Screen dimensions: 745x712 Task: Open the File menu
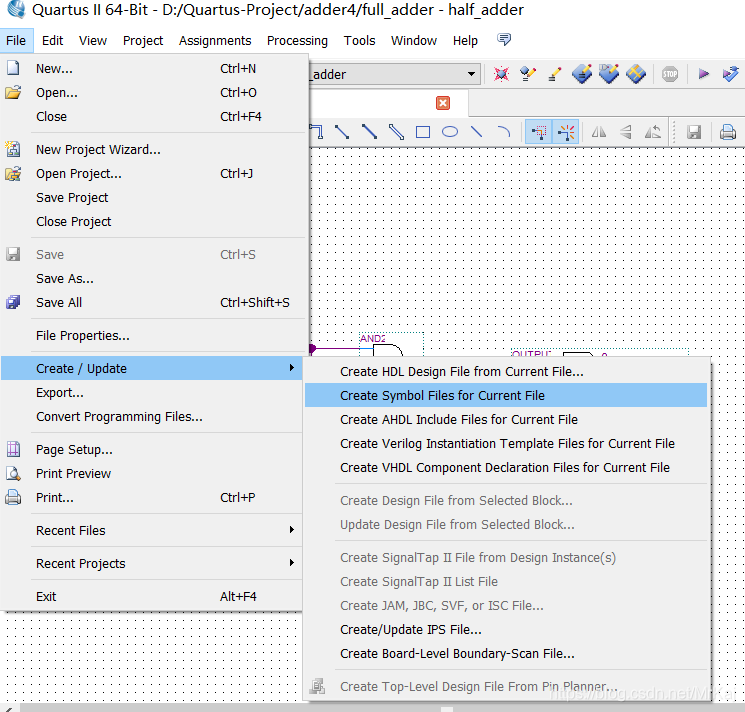(16, 40)
